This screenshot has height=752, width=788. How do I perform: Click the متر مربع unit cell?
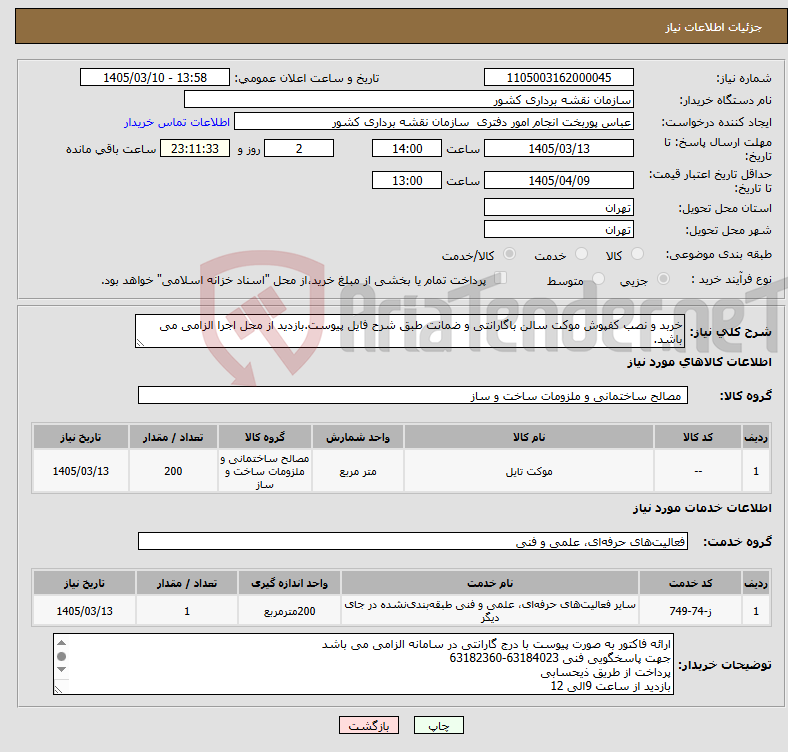coord(358,471)
